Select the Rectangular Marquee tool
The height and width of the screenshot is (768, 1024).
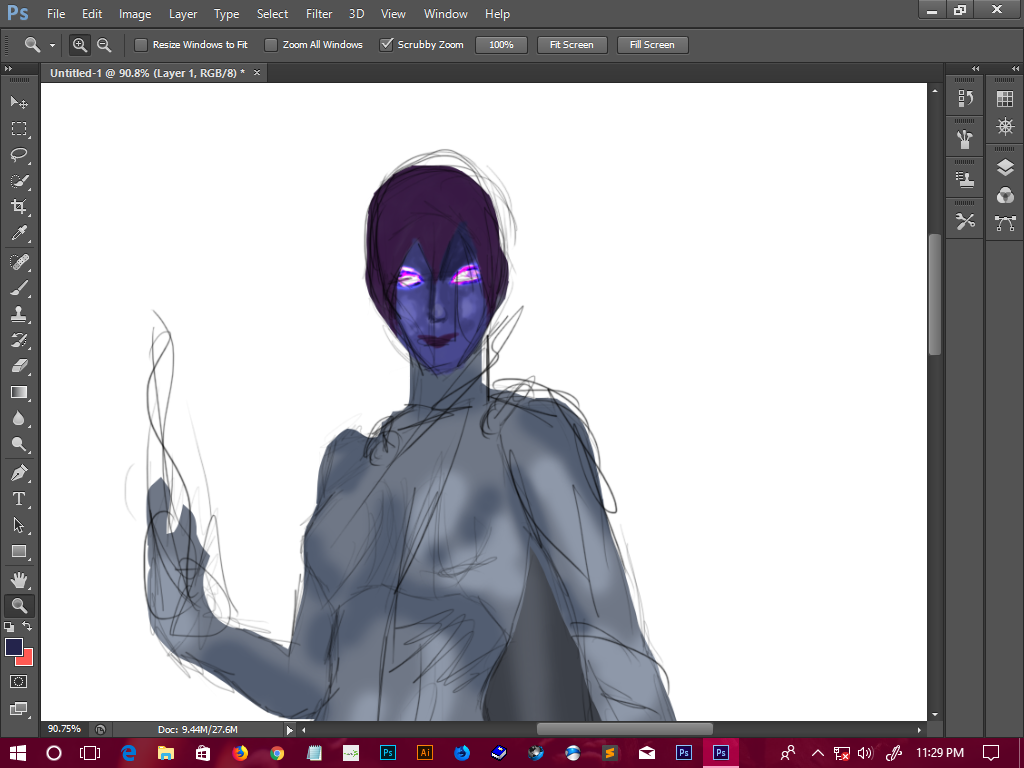click(x=19, y=129)
